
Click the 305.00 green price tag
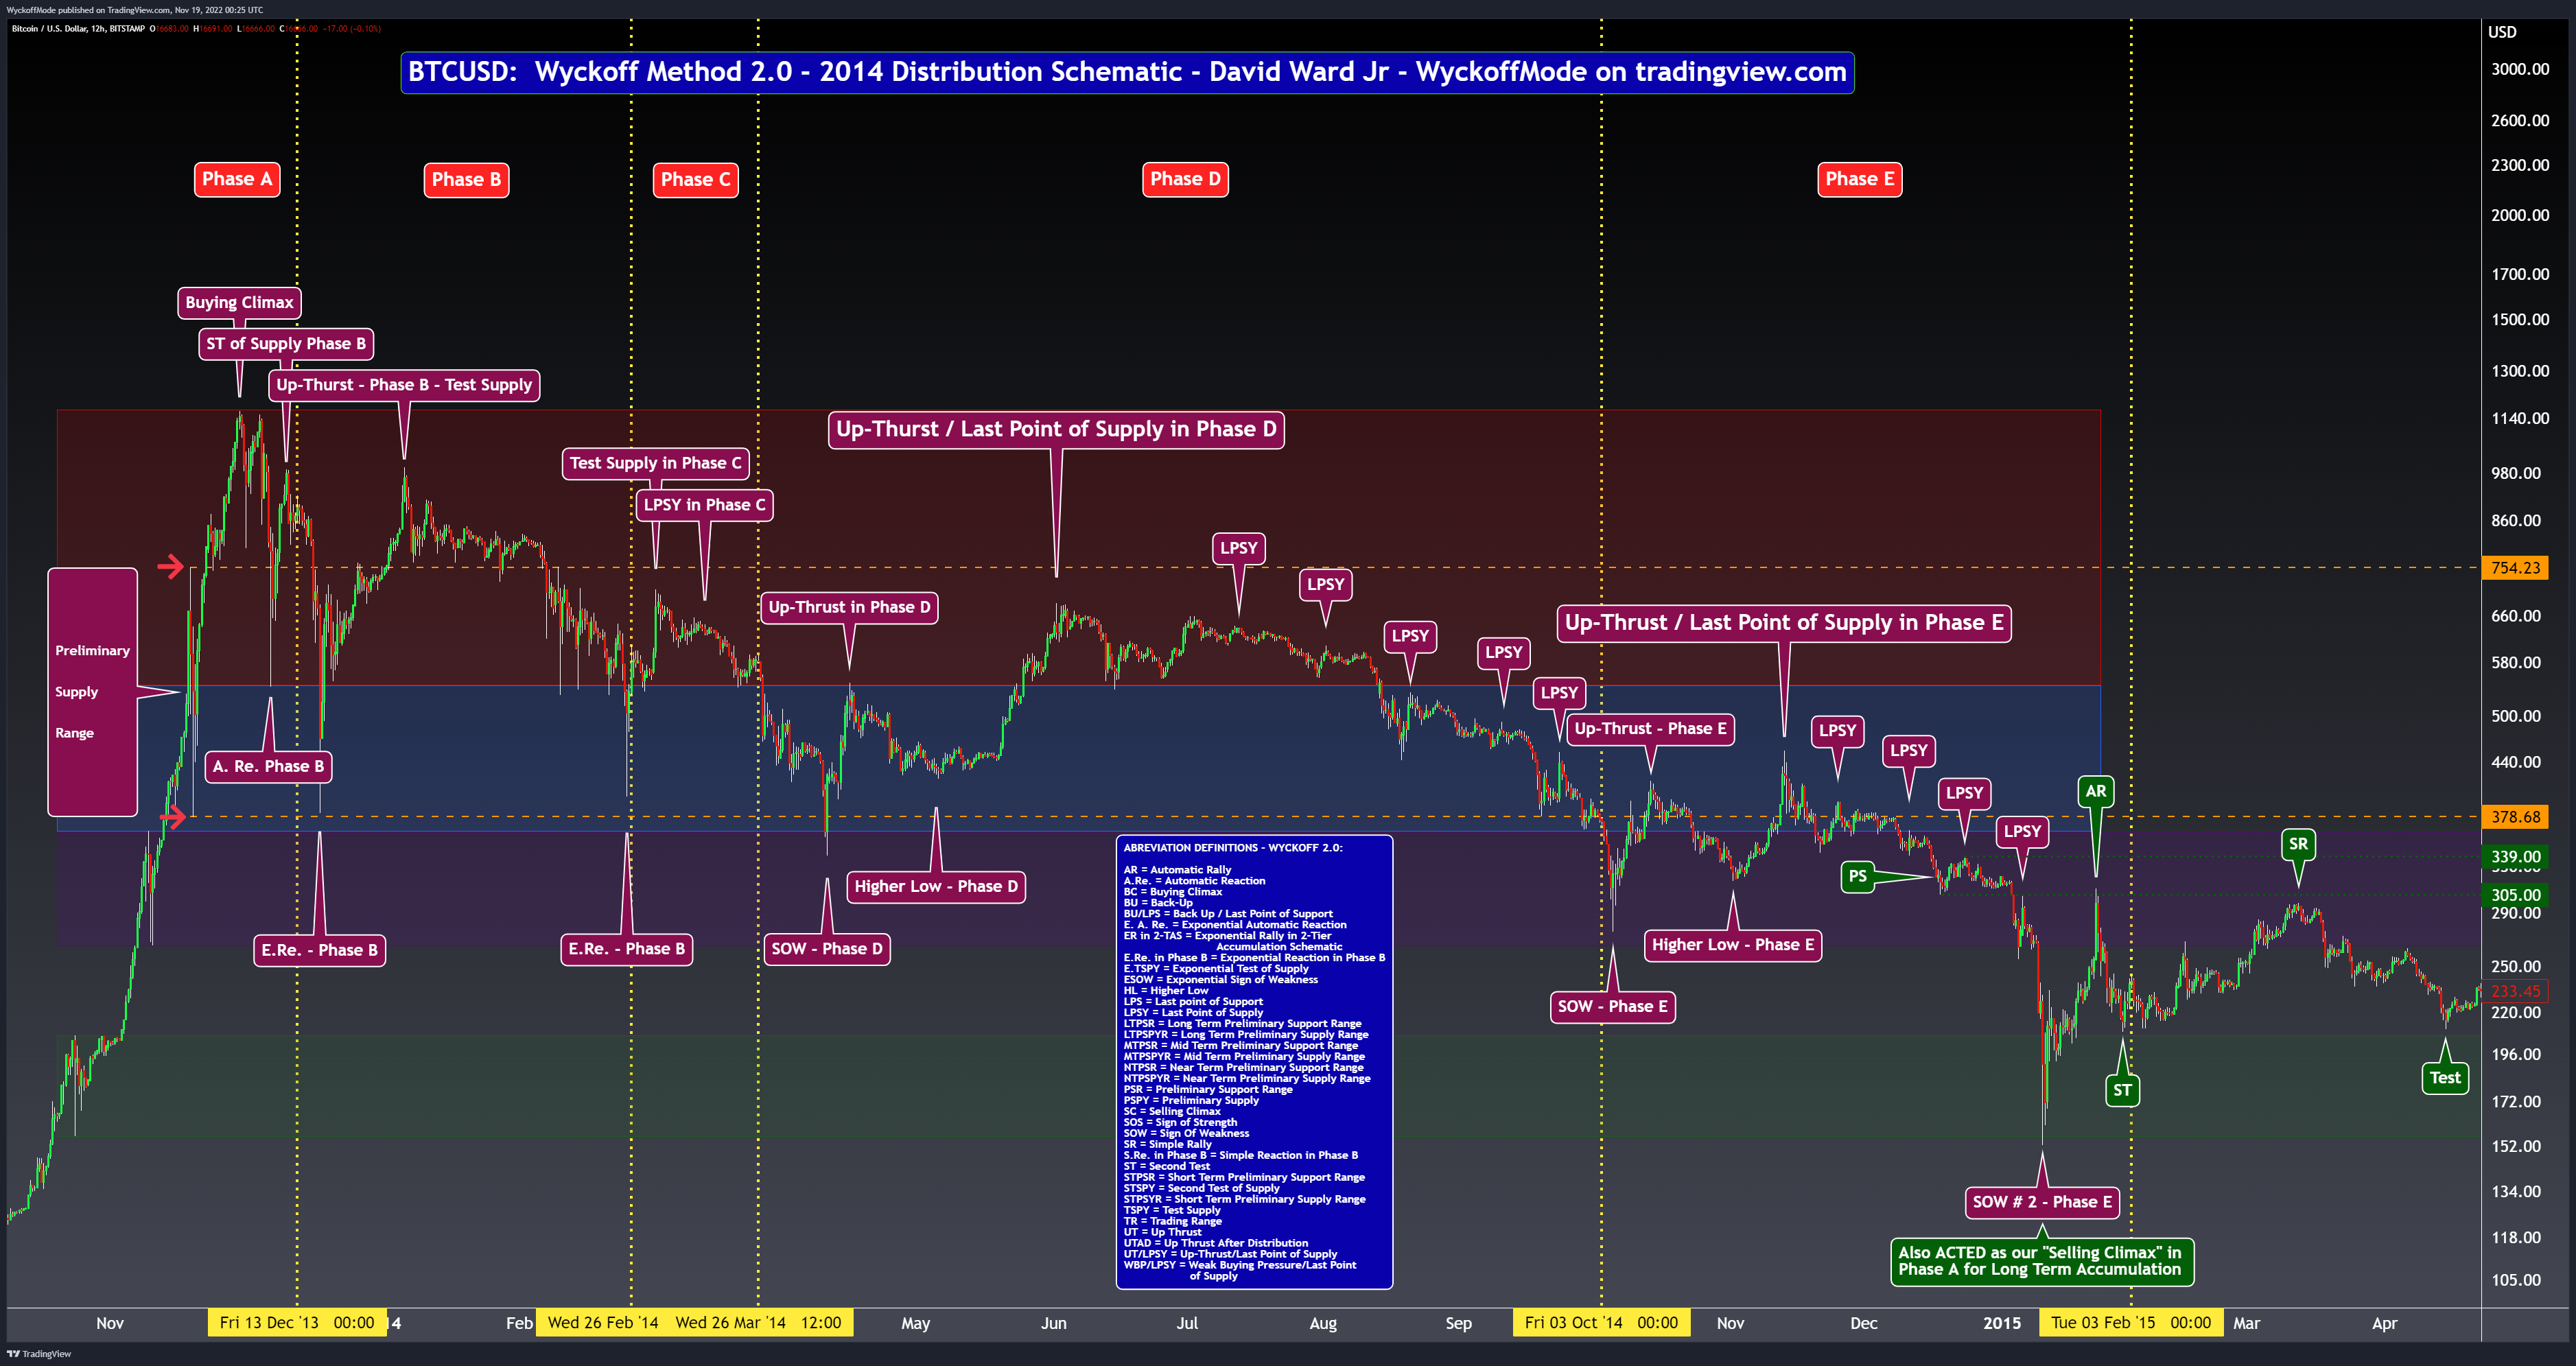click(2515, 895)
